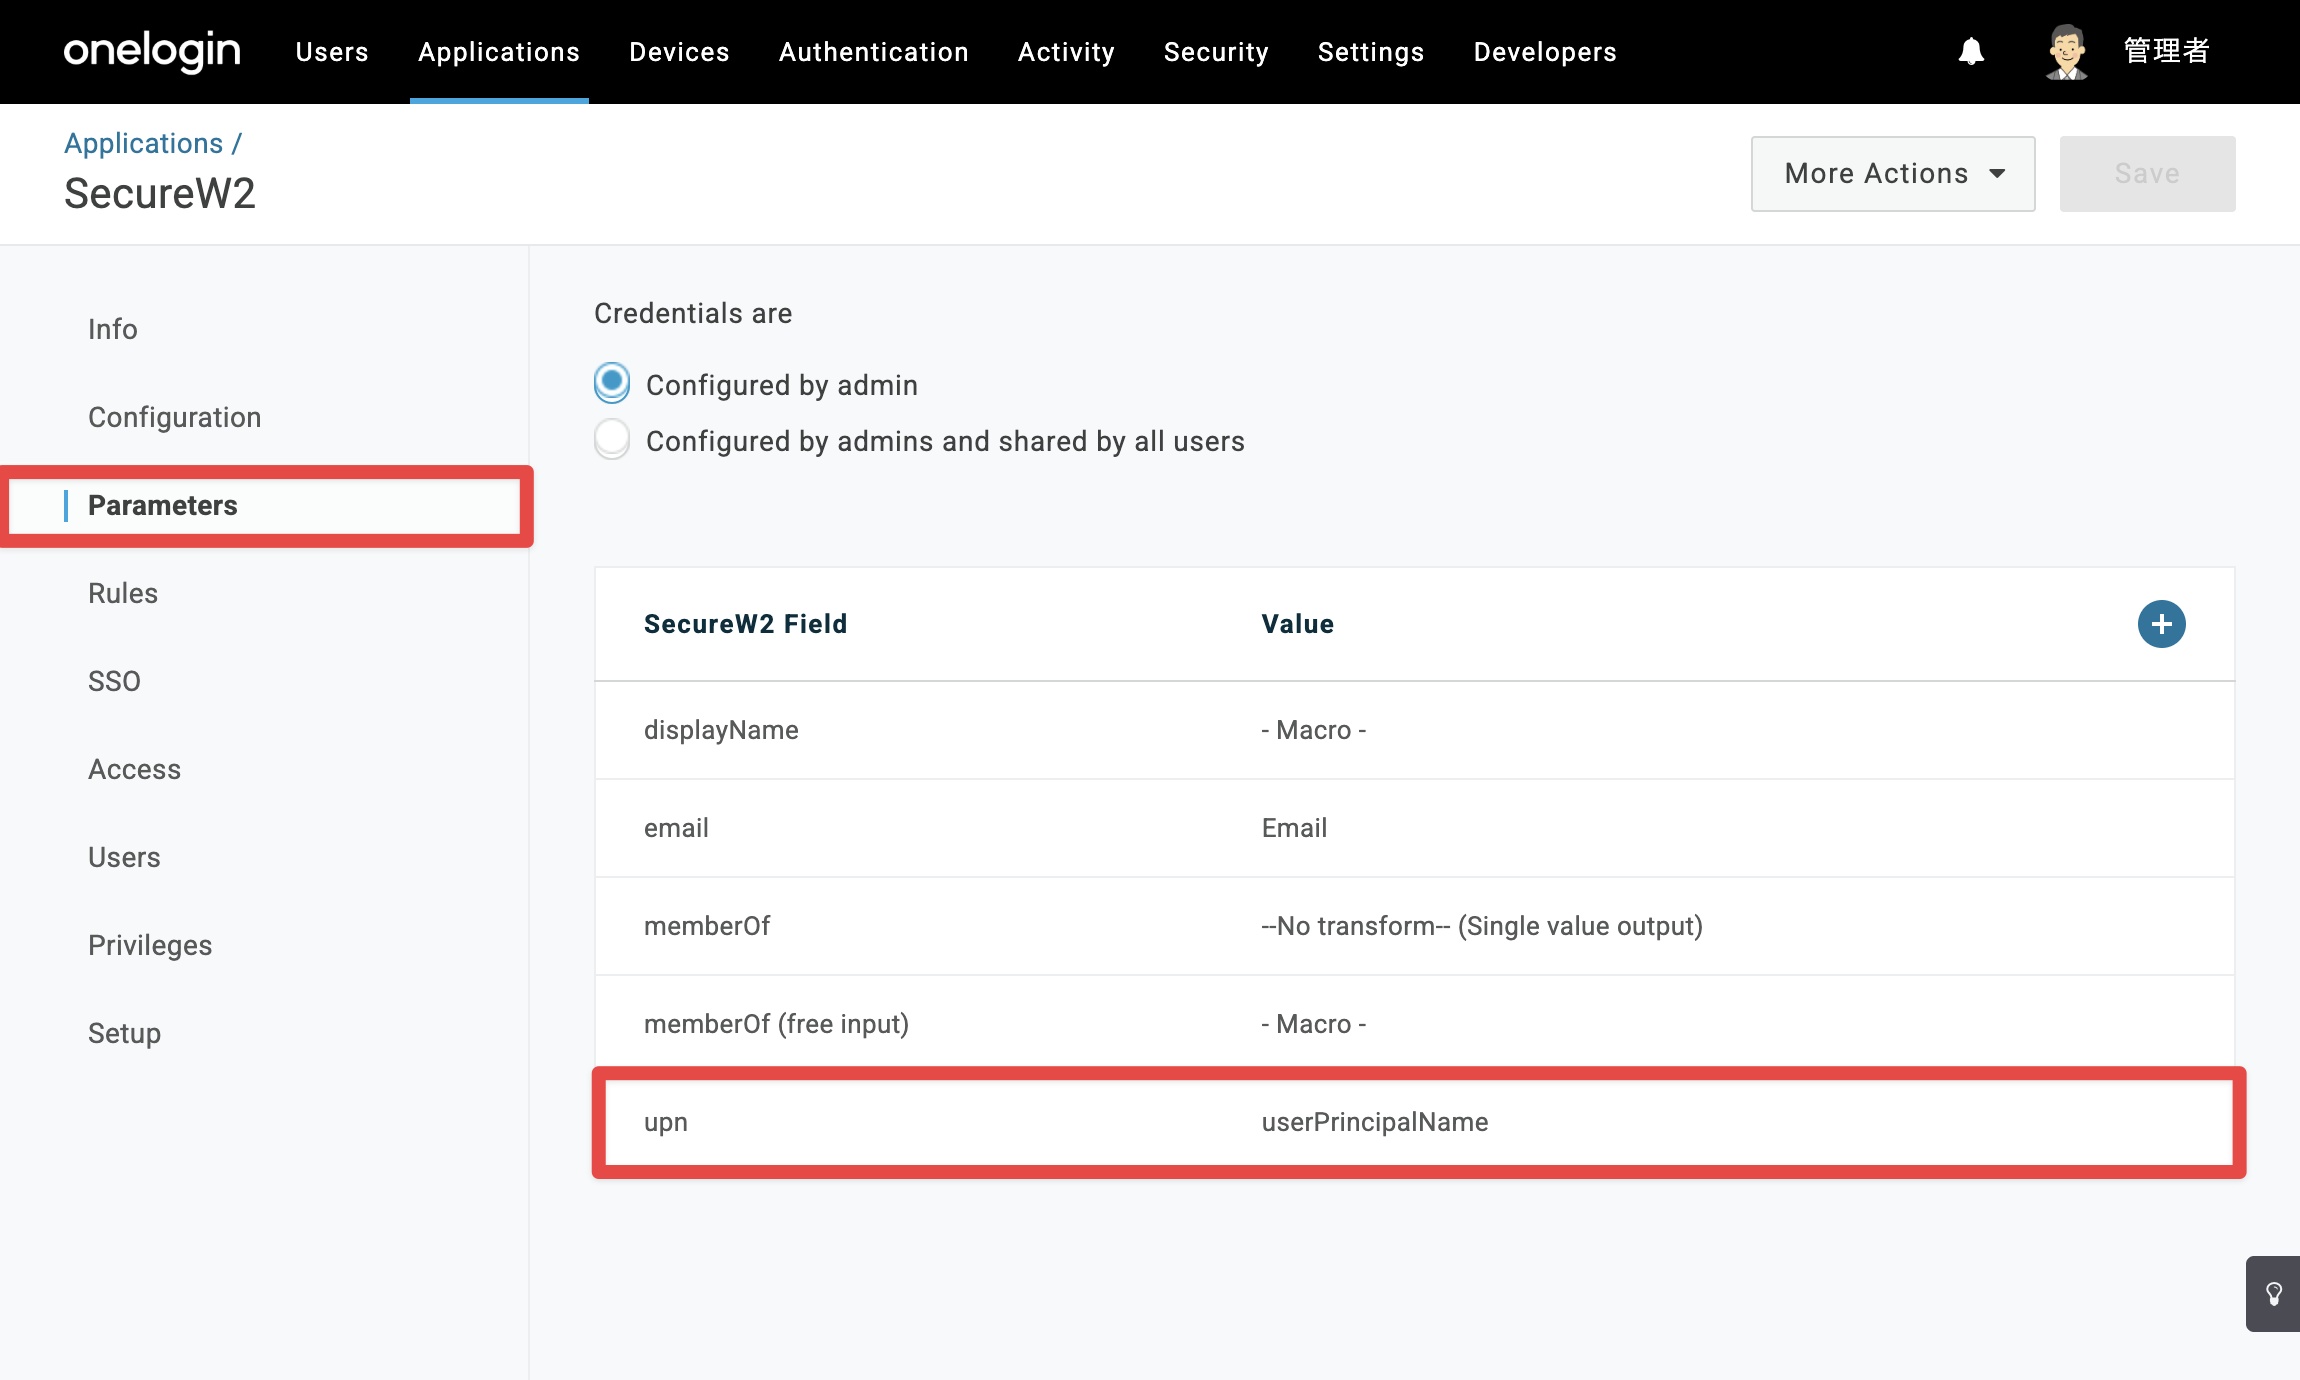Open the upn parameter row
Screen dimensions: 2300x1380
pyautogui.click(x=1414, y=1122)
